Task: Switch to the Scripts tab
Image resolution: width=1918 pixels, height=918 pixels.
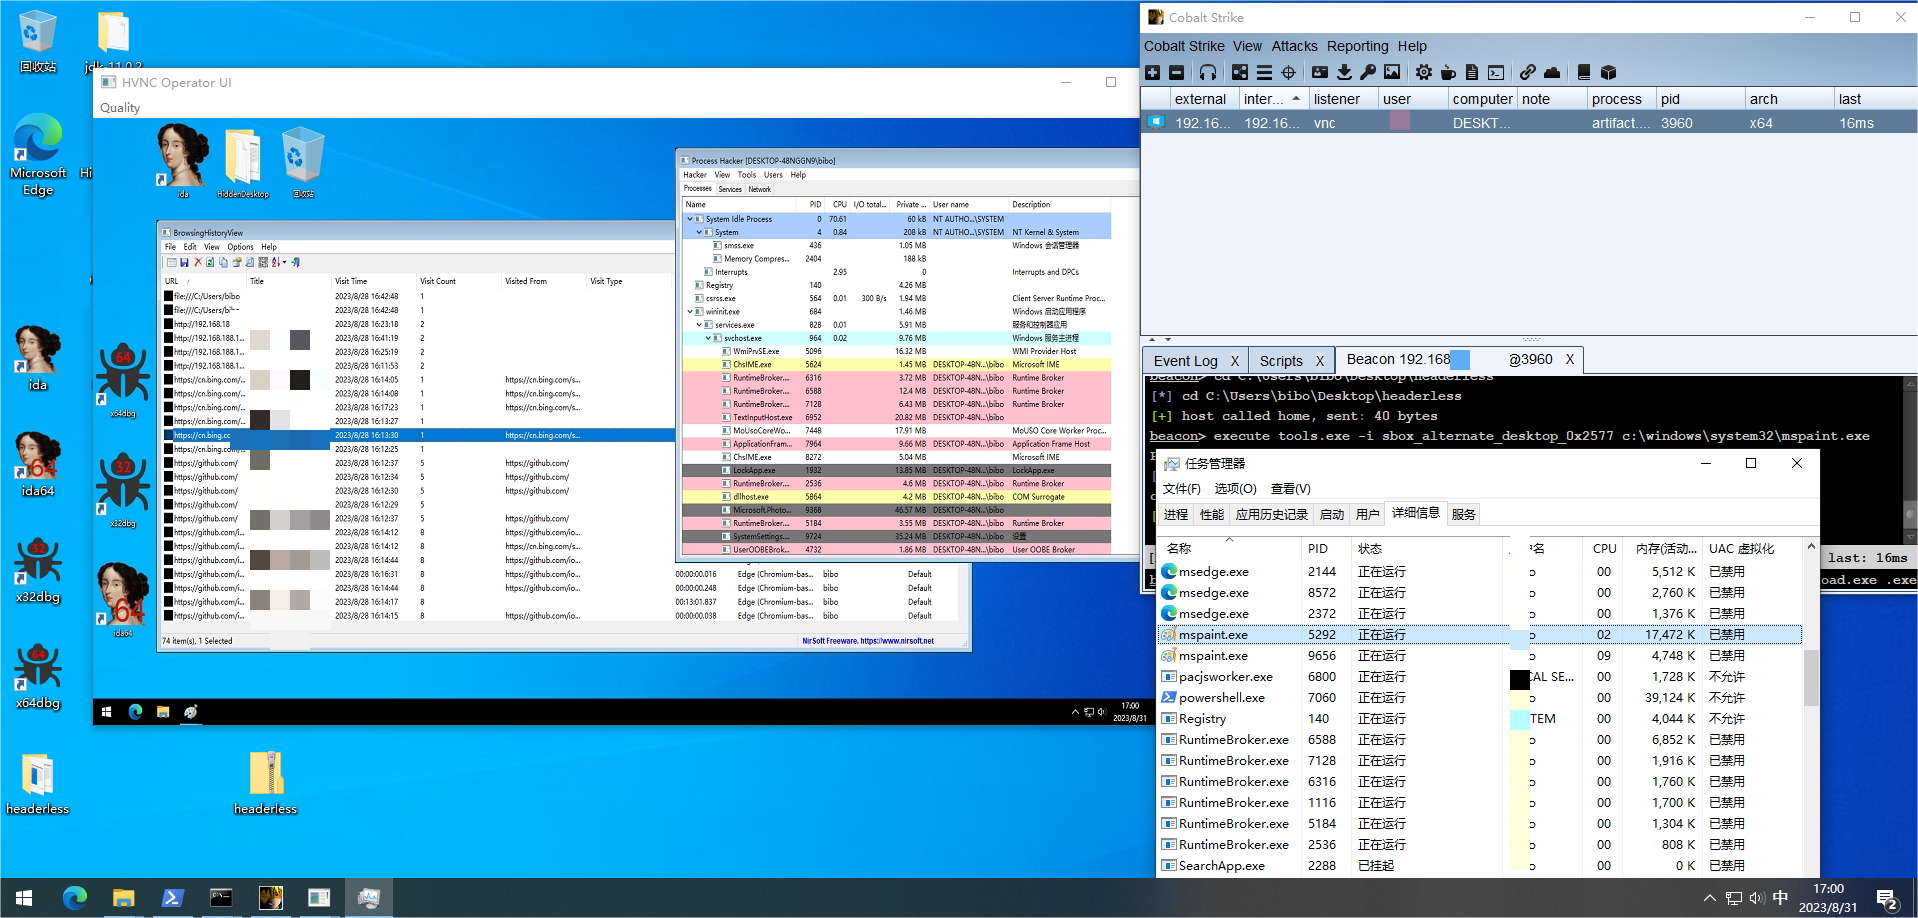Action: tap(1281, 361)
